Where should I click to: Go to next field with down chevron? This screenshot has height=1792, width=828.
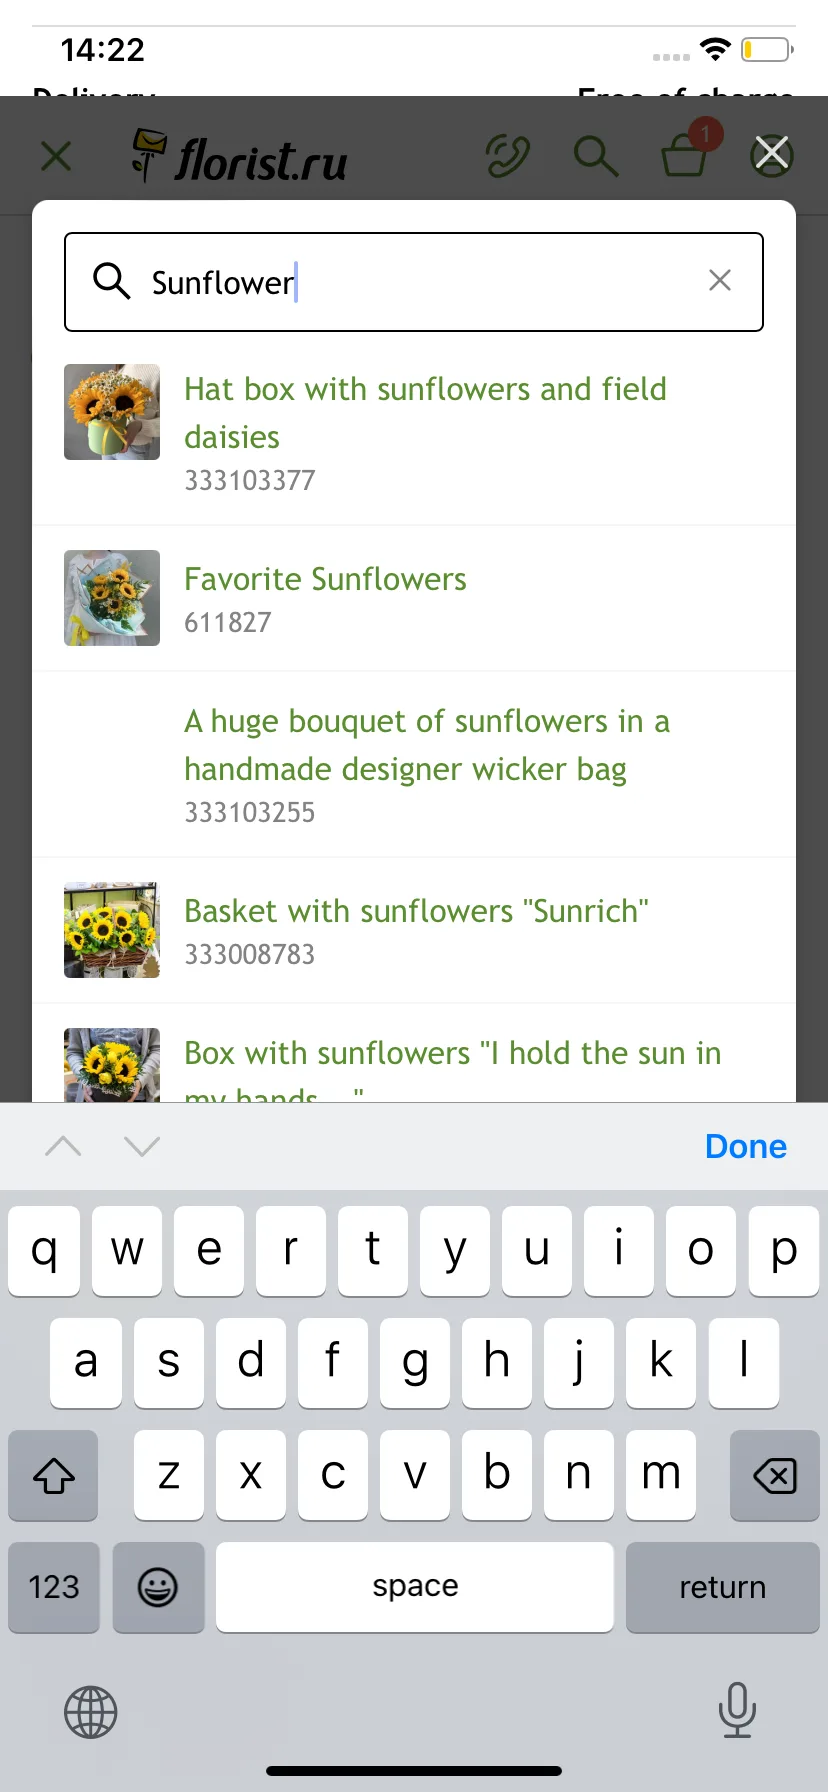[x=142, y=1146]
